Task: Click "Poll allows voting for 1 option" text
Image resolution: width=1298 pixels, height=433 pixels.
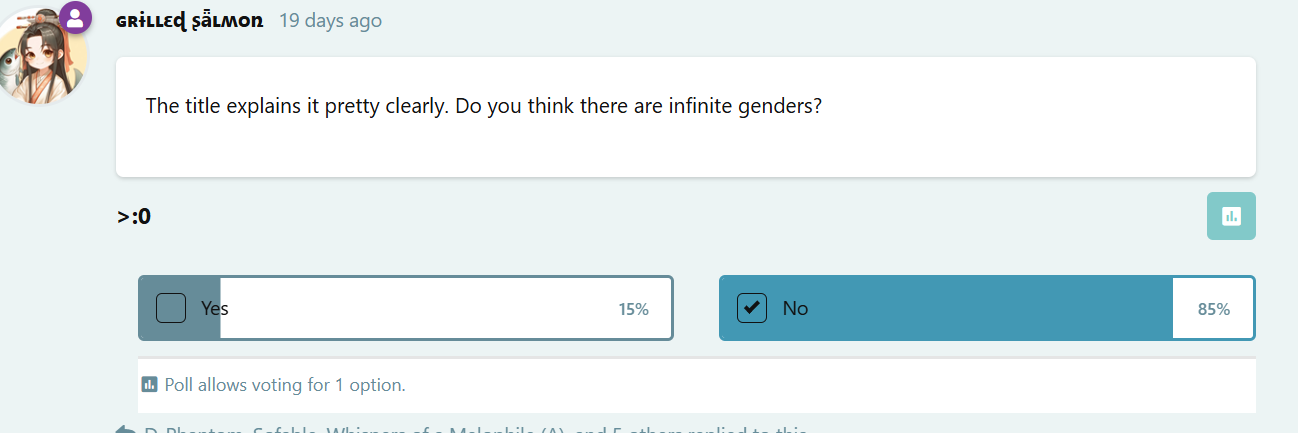Action: [x=285, y=384]
